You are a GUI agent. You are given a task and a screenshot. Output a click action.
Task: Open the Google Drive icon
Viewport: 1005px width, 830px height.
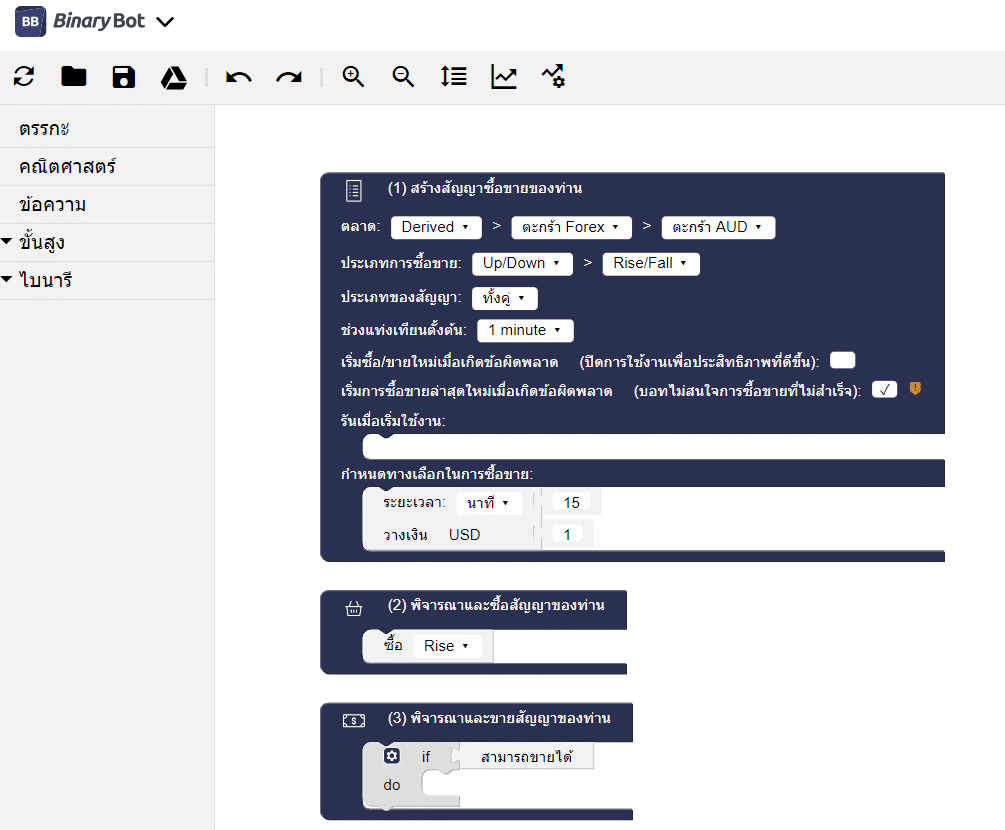[x=174, y=77]
